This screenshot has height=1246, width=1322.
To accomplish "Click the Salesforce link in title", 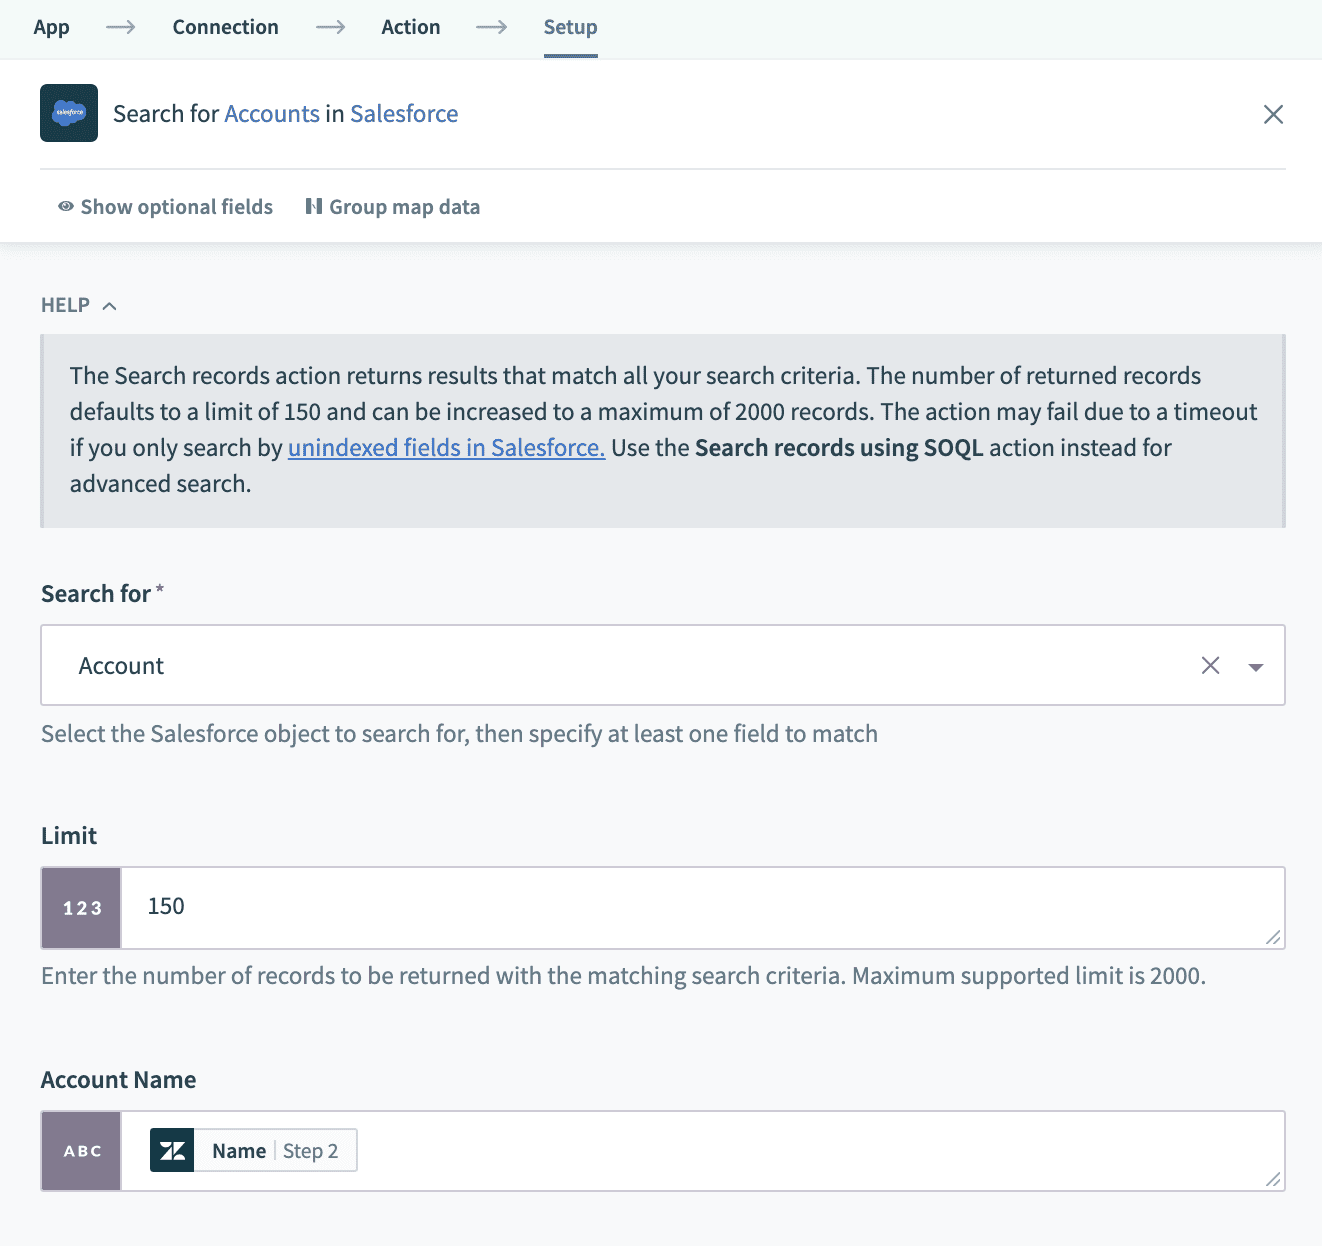I will (x=404, y=114).
